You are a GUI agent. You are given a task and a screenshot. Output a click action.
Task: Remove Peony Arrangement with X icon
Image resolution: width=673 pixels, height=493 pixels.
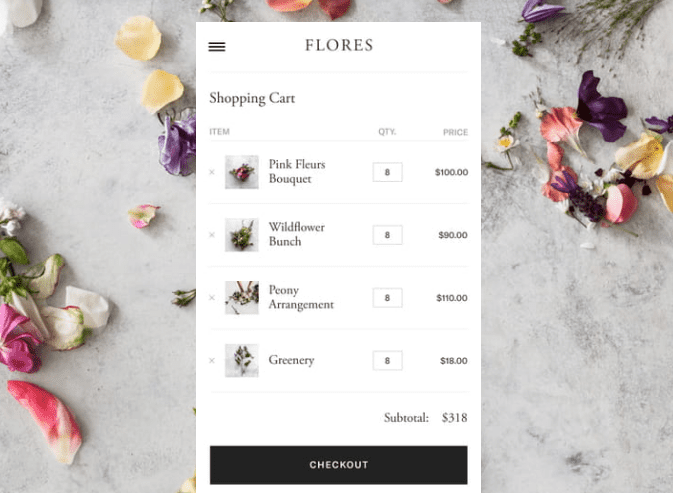tap(212, 297)
